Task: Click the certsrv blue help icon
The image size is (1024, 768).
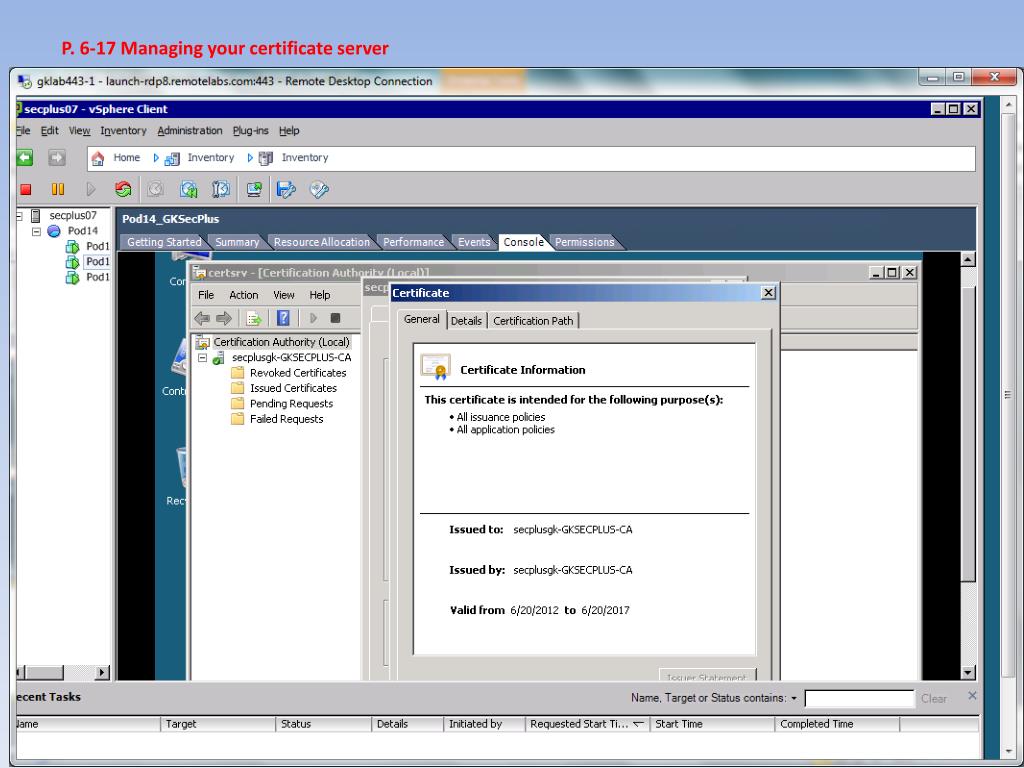Action: 283,318
